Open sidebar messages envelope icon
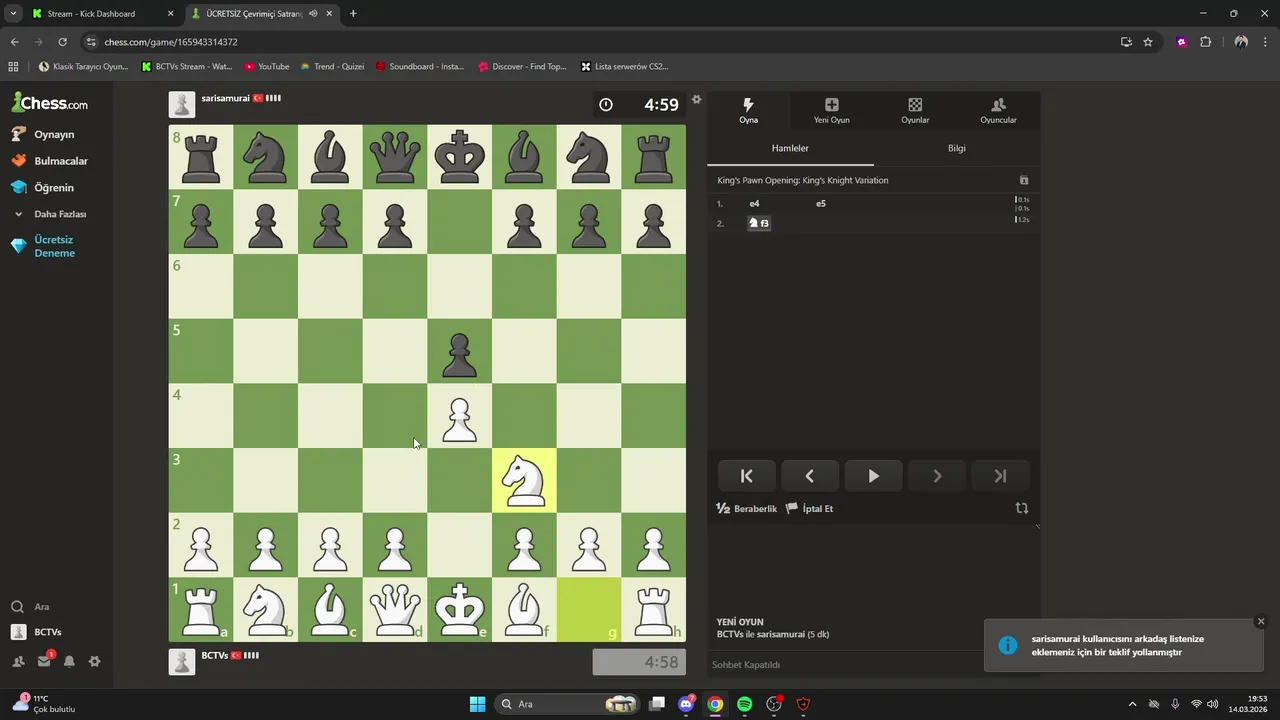 click(44, 661)
